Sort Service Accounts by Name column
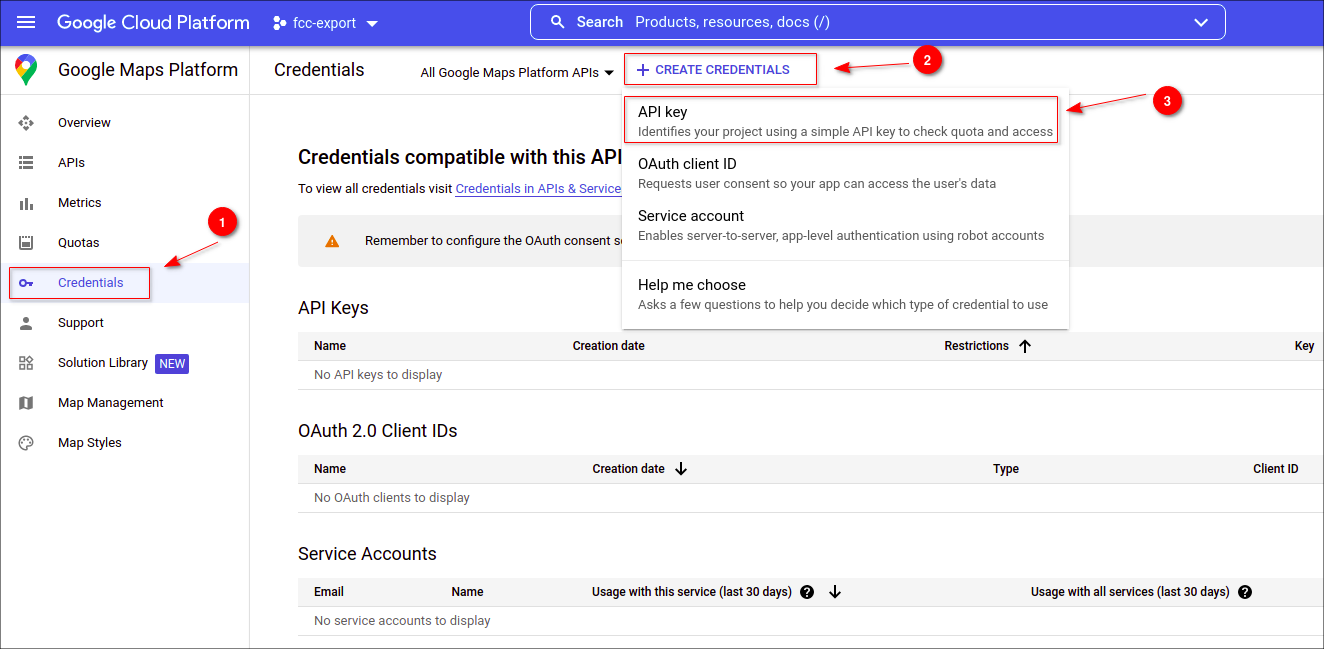Image resolution: width=1324 pixels, height=649 pixels. pos(467,592)
